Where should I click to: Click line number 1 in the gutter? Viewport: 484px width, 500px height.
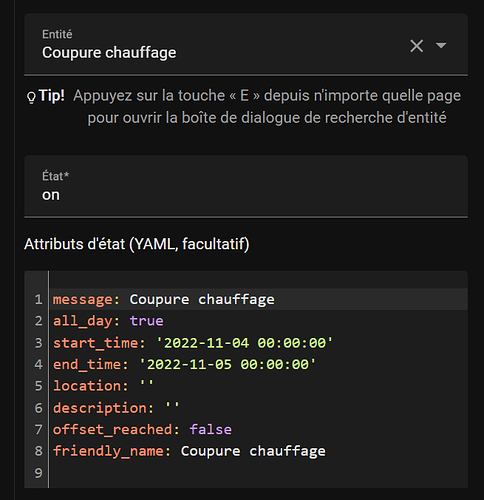(x=38, y=299)
